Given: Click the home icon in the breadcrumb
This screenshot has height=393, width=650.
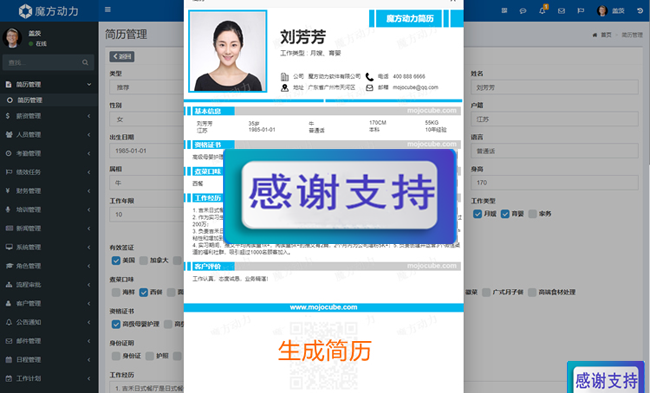Looking at the screenshot, I should pos(595,35).
